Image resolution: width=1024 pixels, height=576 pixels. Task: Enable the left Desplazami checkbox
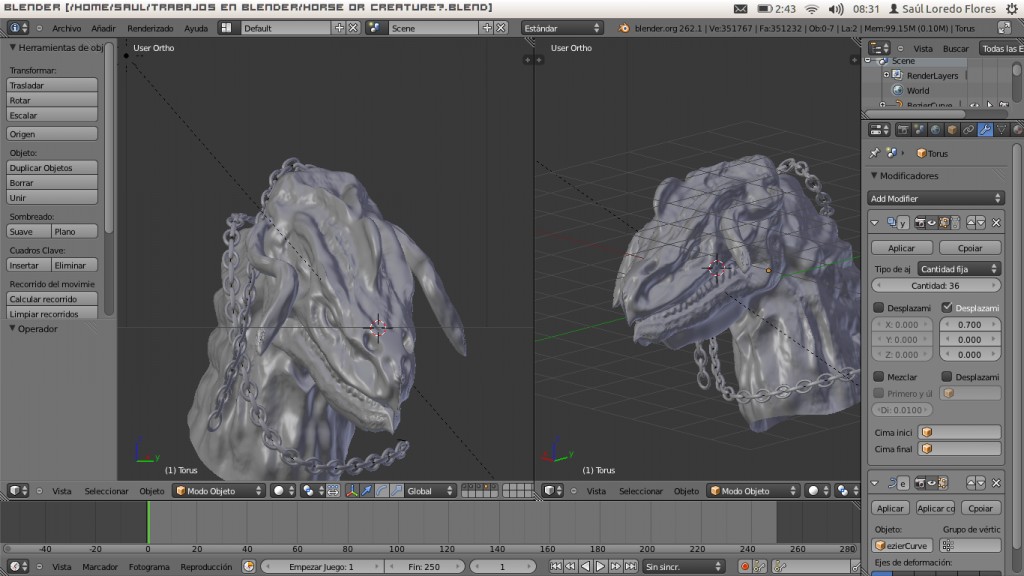pyautogui.click(x=881, y=307)
